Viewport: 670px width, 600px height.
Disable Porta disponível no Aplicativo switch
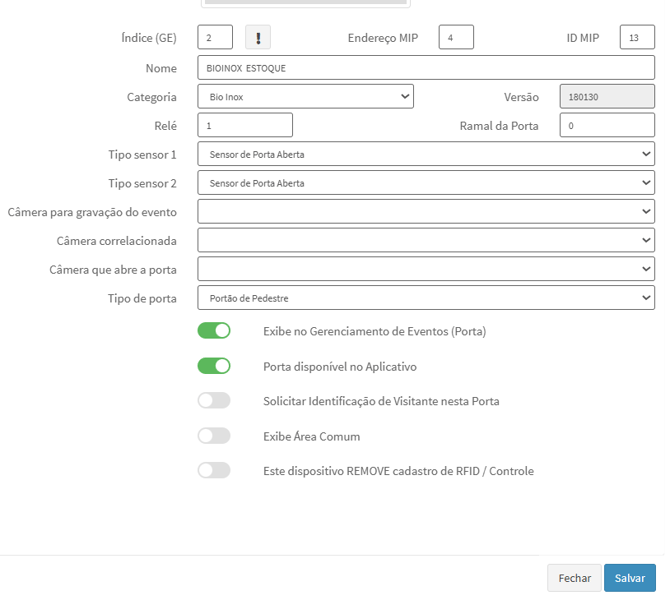pos(214,366)
